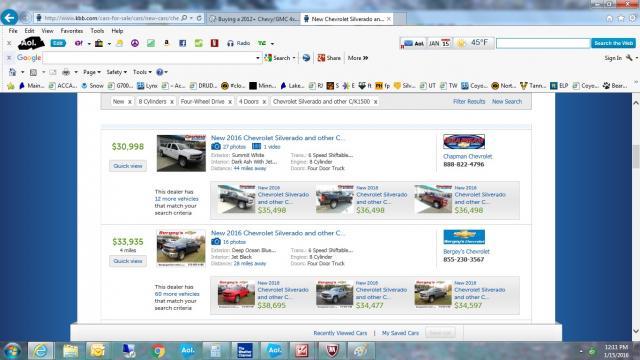Click the Facebook icon in AOL toolbar
Screen dimensions: 640x360
182,43
